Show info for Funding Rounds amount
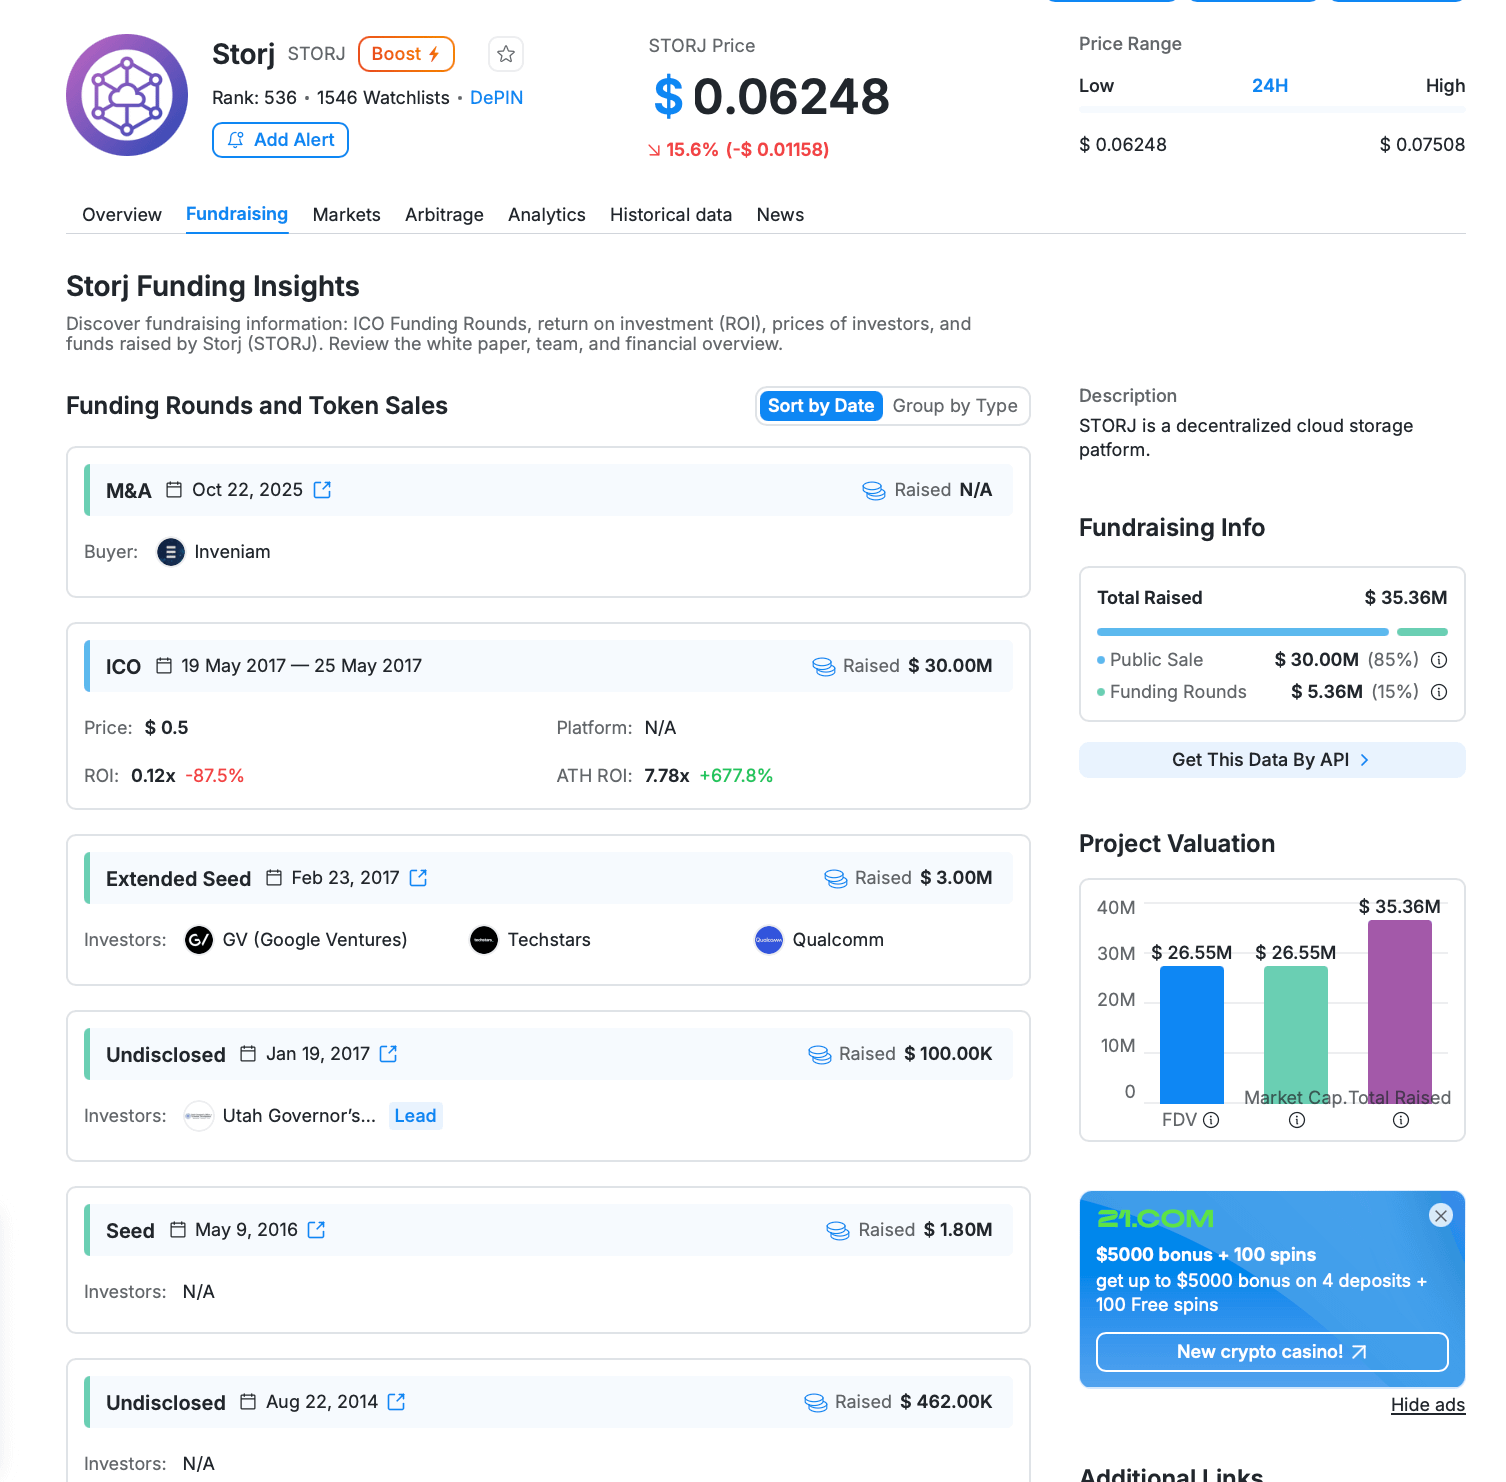 pos(1439,692)
